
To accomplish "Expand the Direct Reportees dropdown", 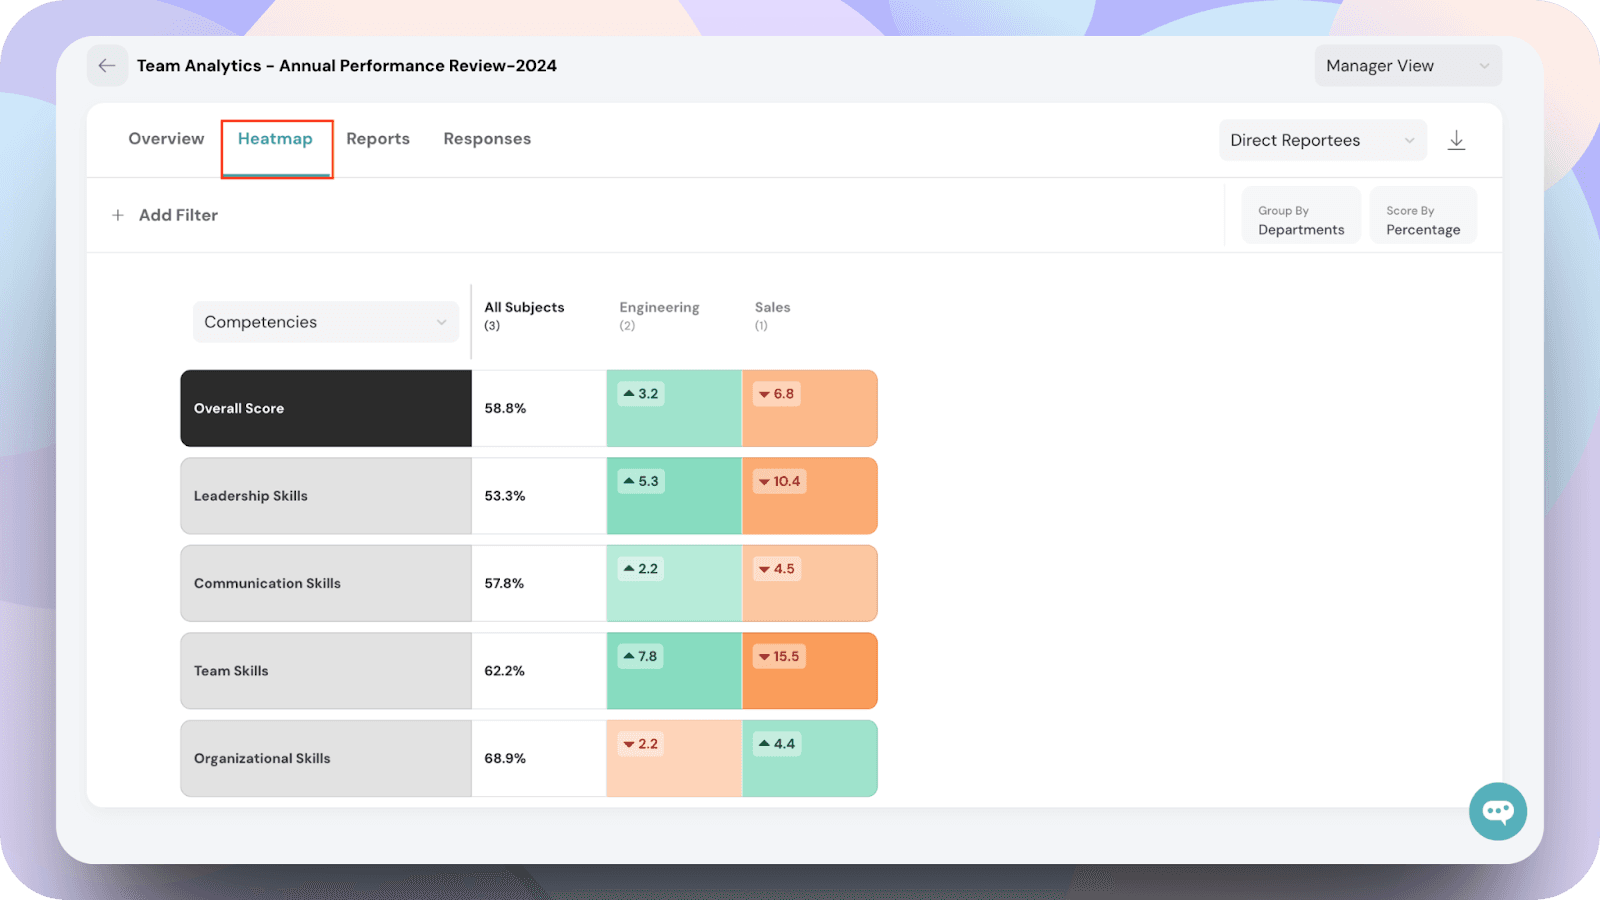I will pos(1321,140).
